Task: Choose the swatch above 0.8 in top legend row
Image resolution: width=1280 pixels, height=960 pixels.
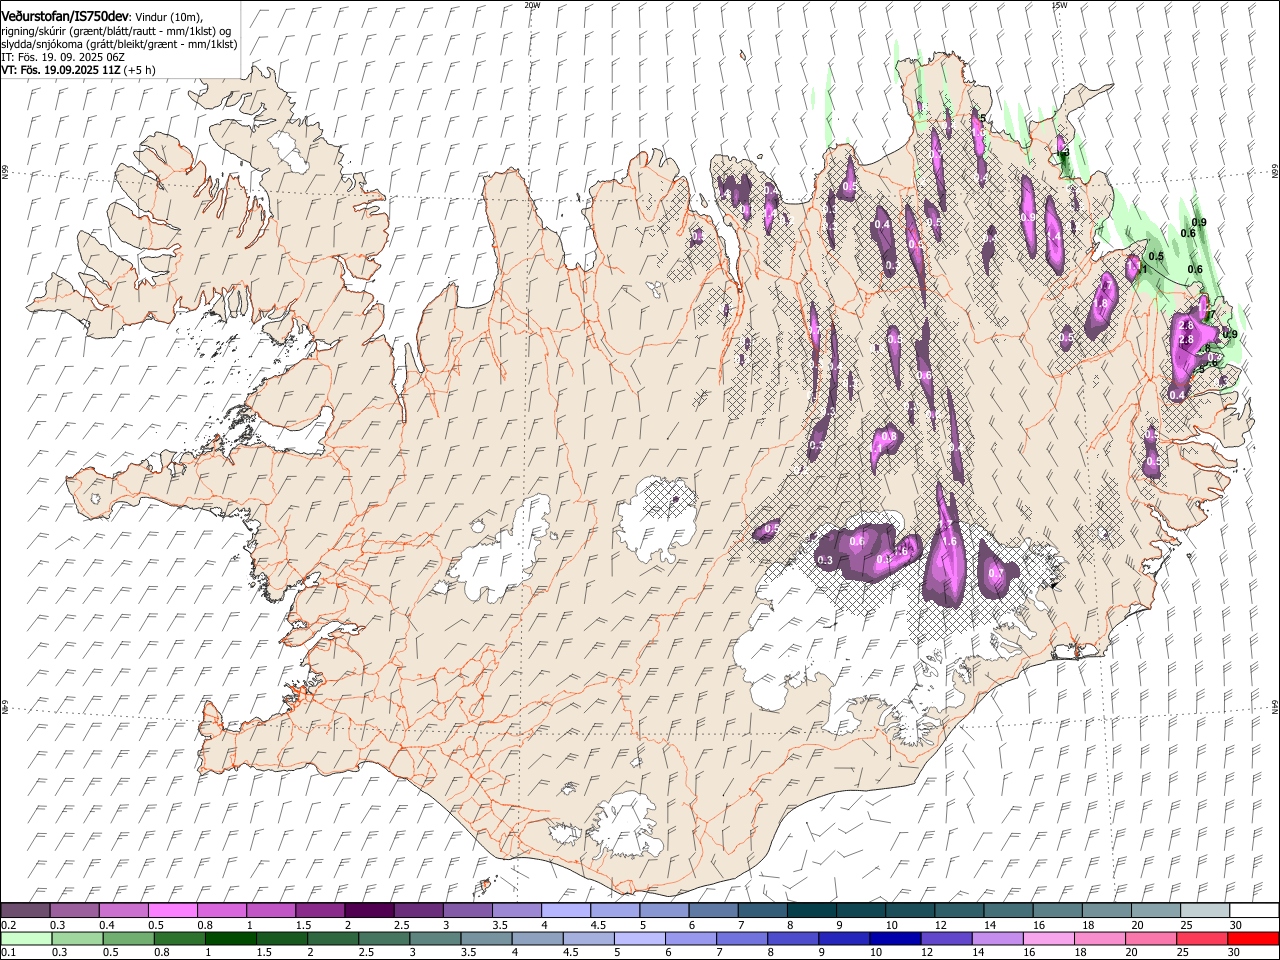Action: tap(221, 911)
